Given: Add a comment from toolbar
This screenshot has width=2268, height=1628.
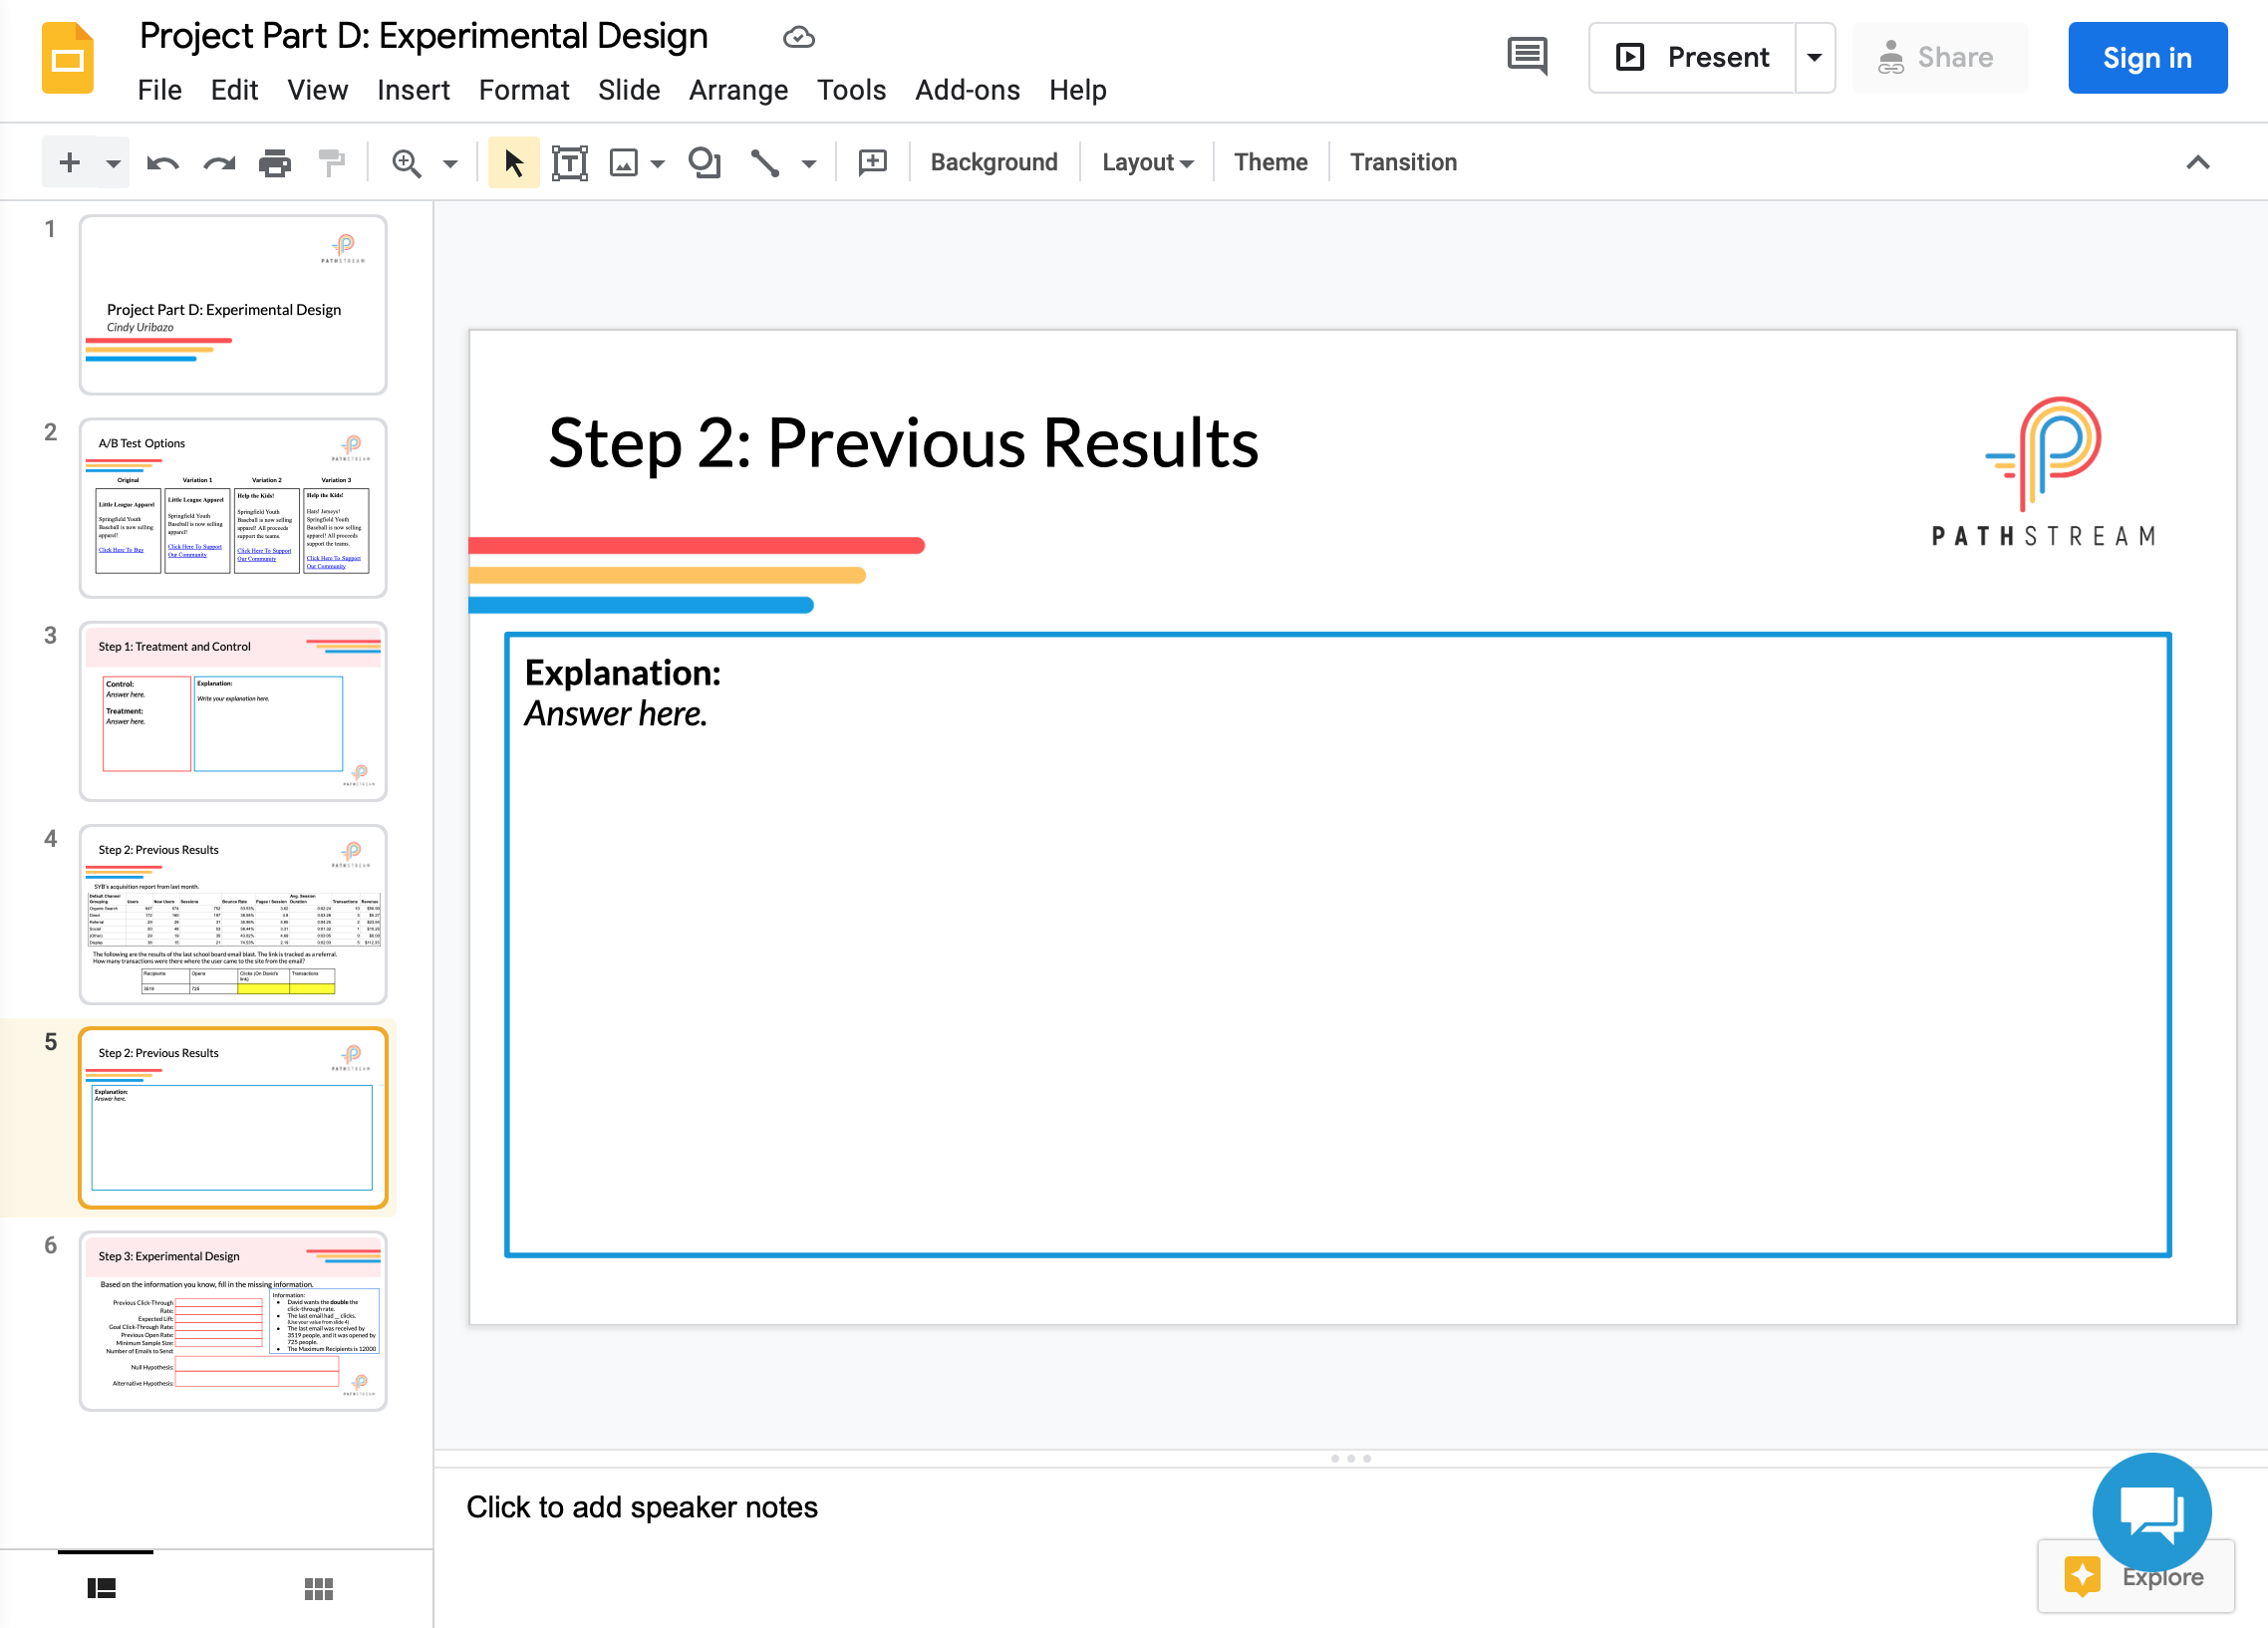Looking at the screenshot, I should point(873,162).
